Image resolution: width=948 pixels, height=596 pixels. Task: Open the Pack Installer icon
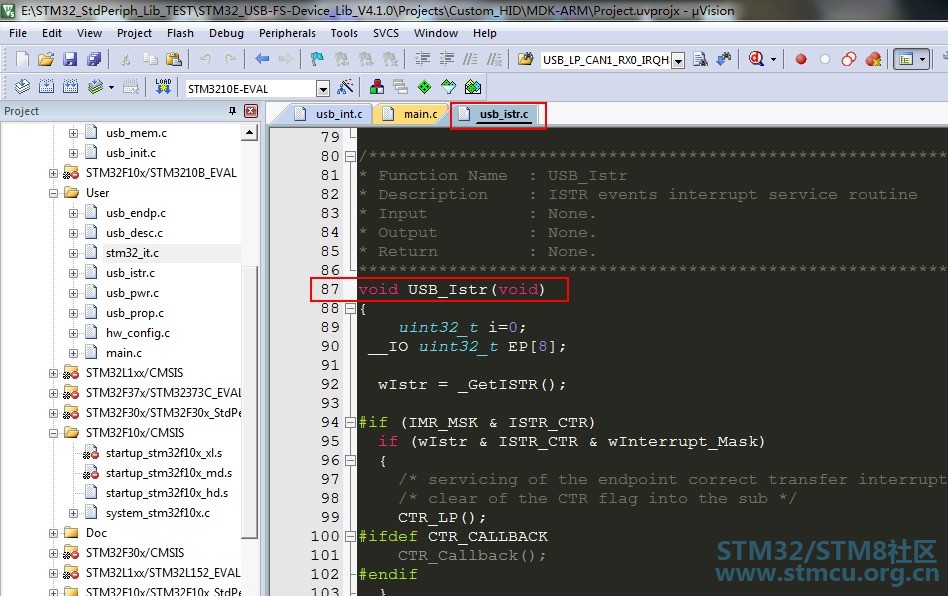[x=473, y=87]
